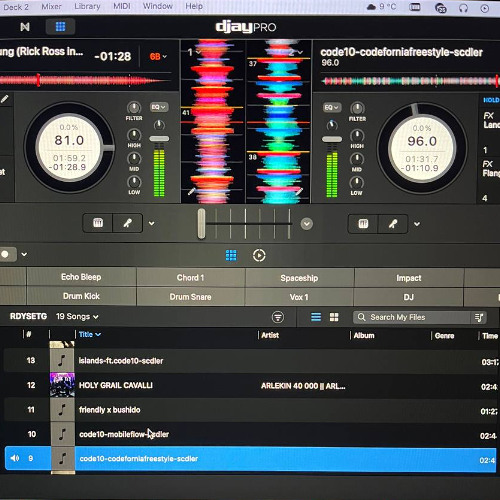Toggle deck 2 microphone button
Screen dimensions: 500x500
[393, 224]
